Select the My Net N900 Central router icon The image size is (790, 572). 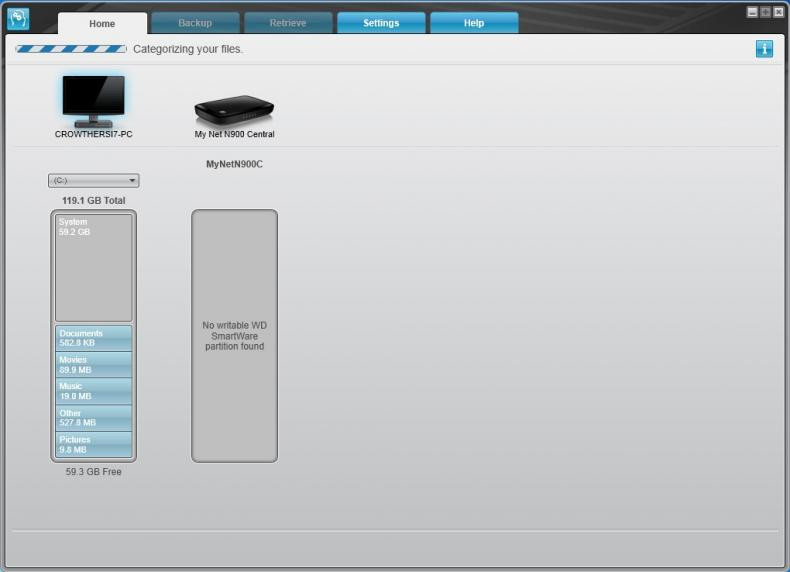[x=234, y=108]
